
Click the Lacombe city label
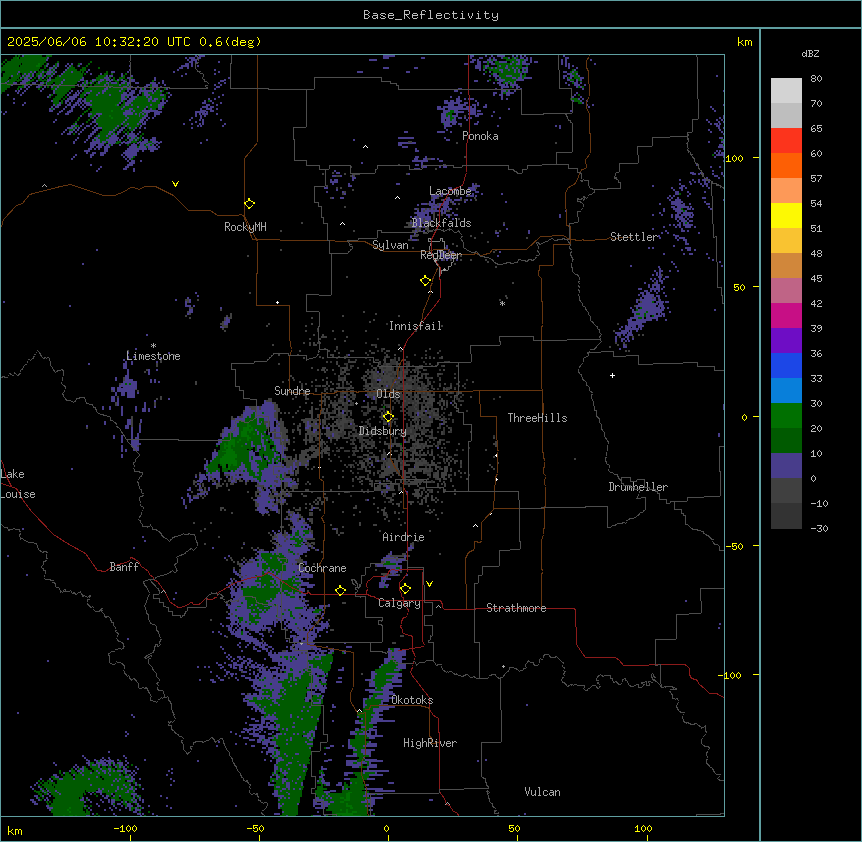click(450, 191)
